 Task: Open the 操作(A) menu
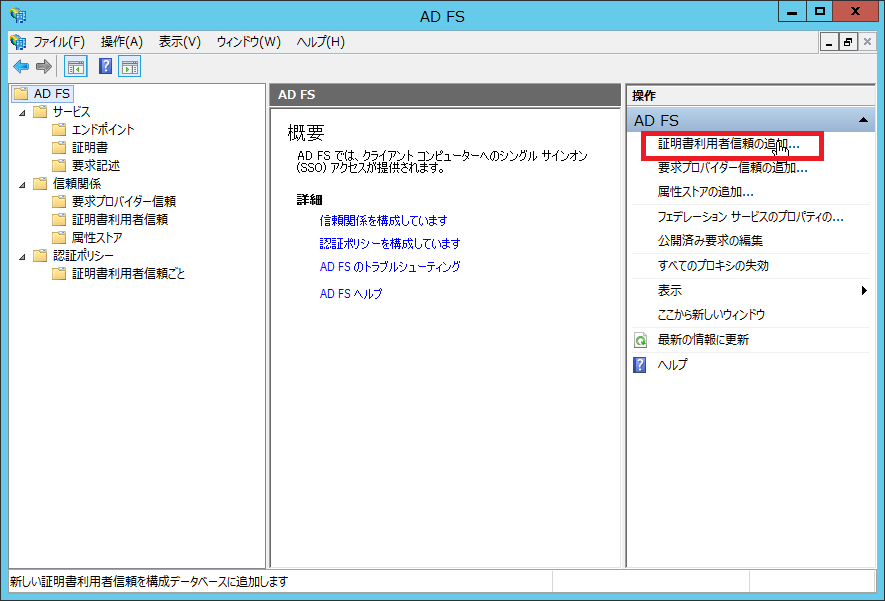click(x=122, y=42)
